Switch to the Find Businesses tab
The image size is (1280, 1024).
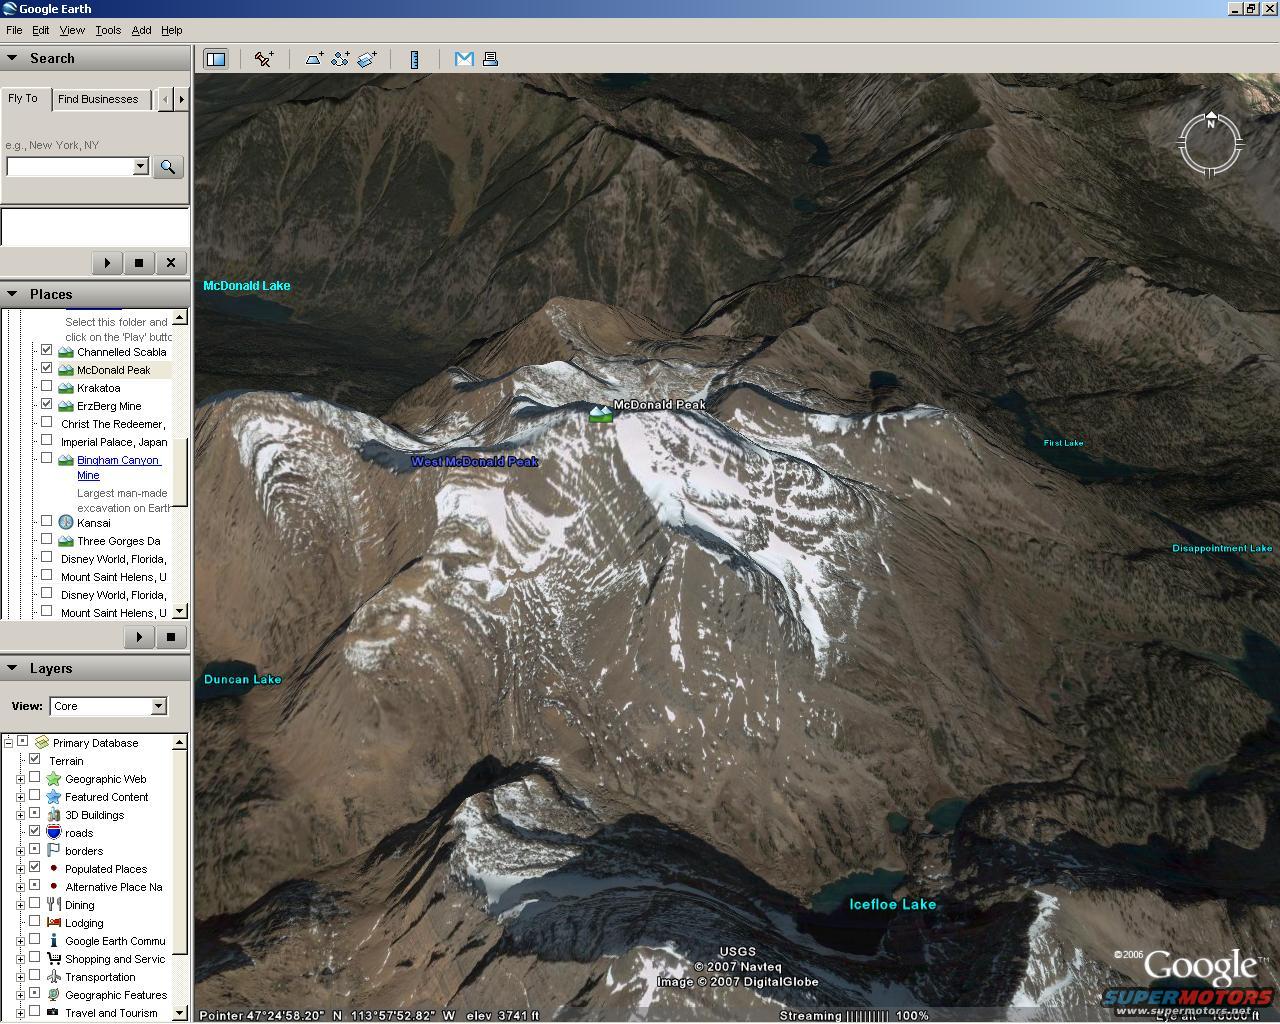(x=98, y=99)
